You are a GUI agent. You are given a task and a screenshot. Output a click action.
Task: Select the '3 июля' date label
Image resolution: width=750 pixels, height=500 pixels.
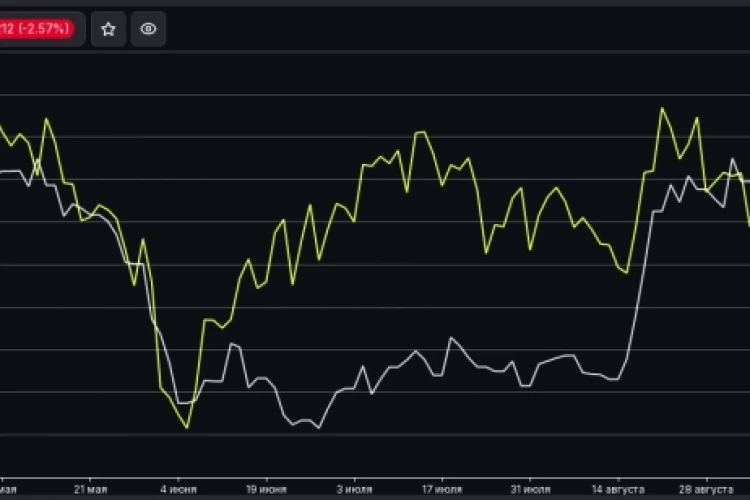tap(354, 489)
